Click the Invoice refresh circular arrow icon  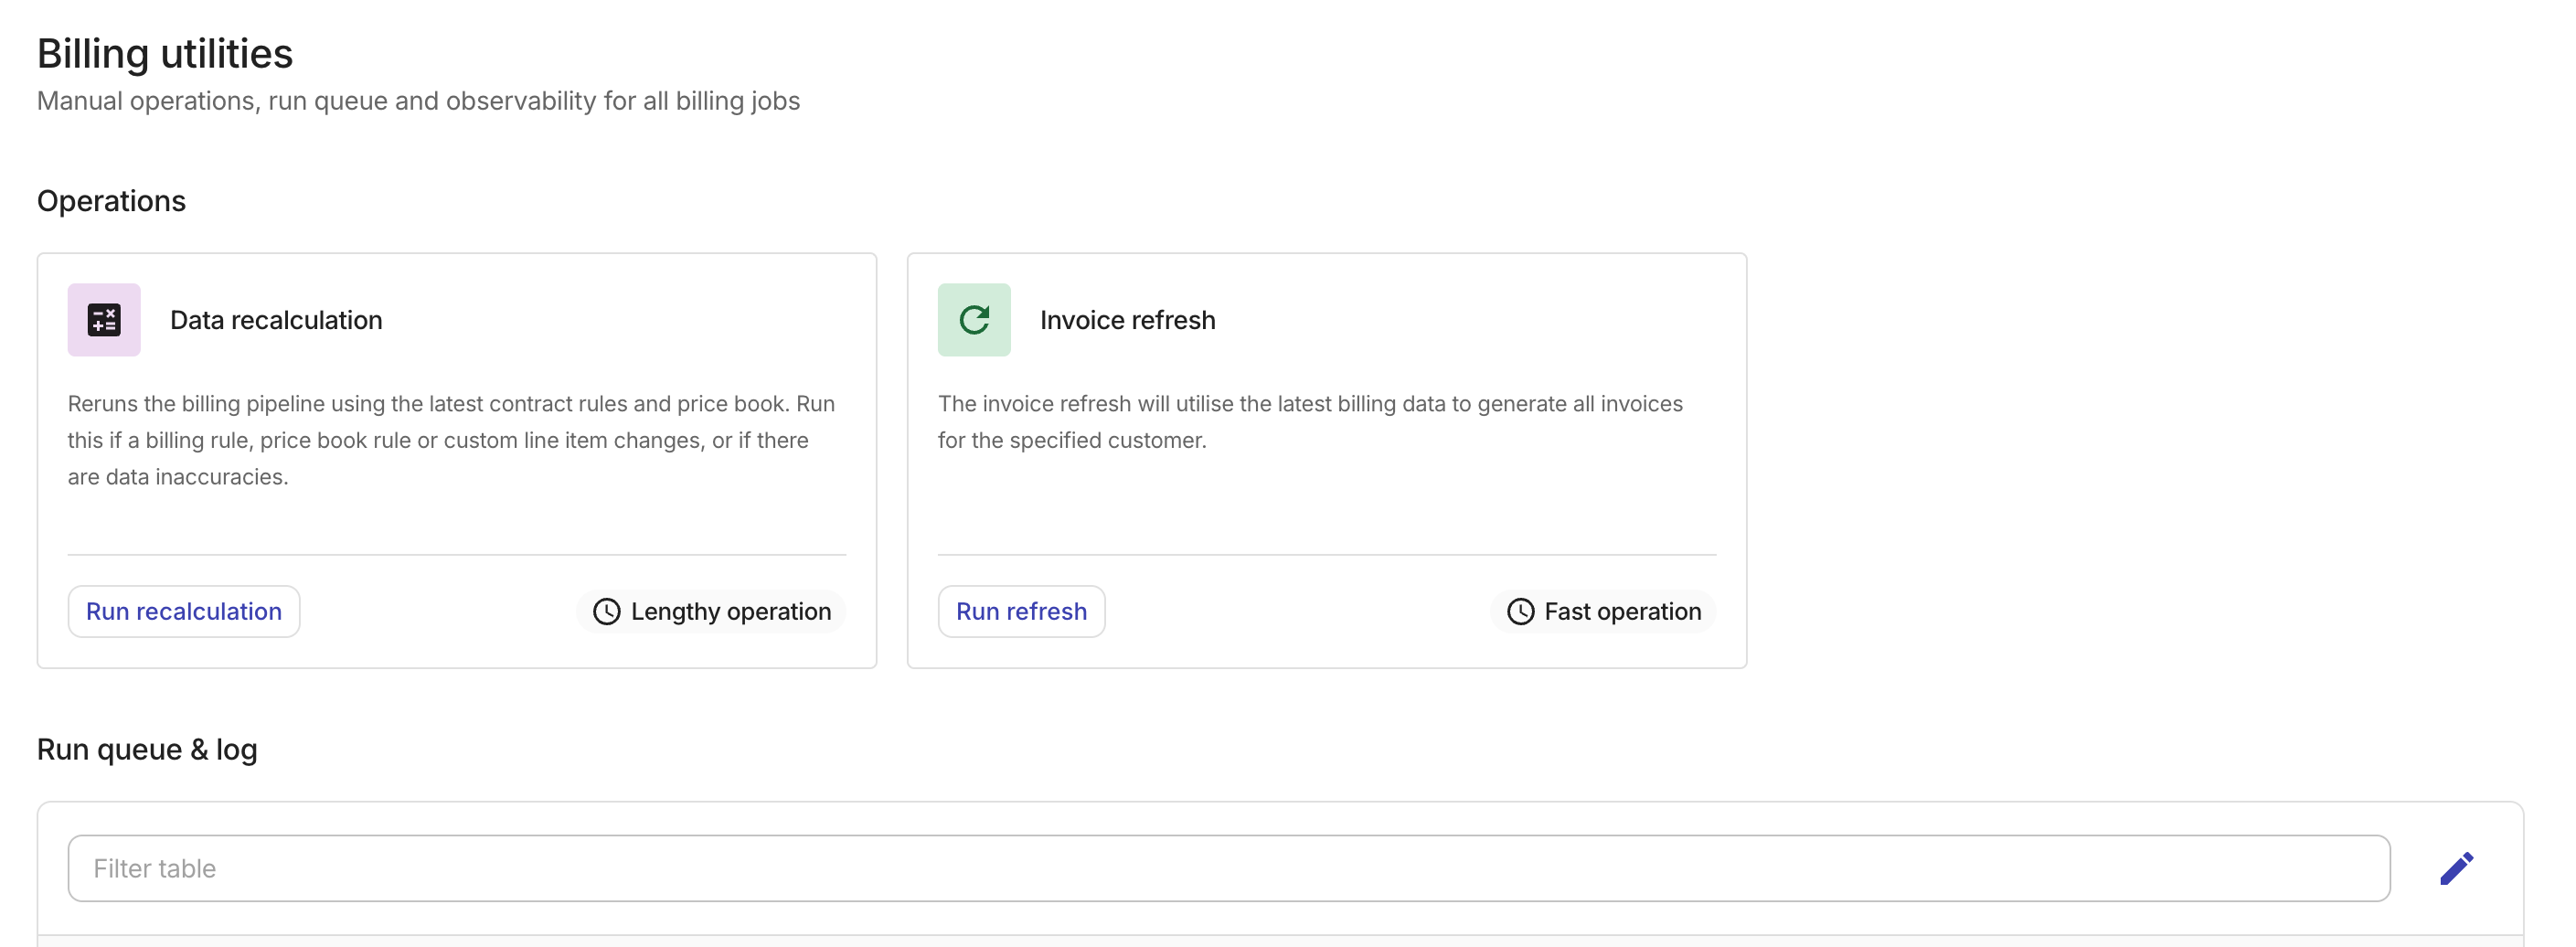tap(974, 320)
